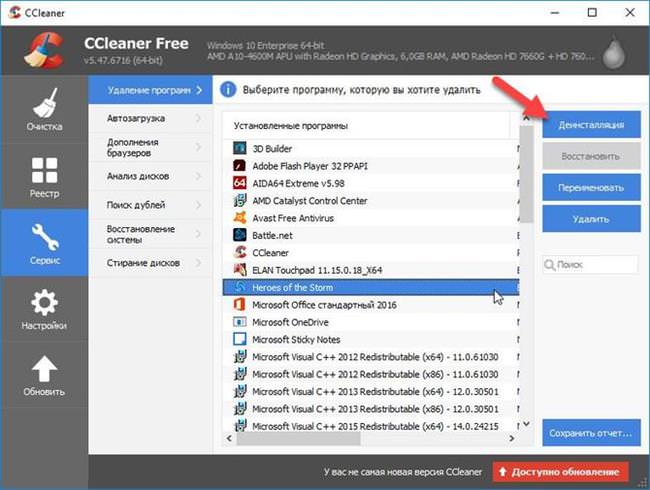Select the Battle.net program name
Screen dimensions: 650x490
tap(272, 235)
